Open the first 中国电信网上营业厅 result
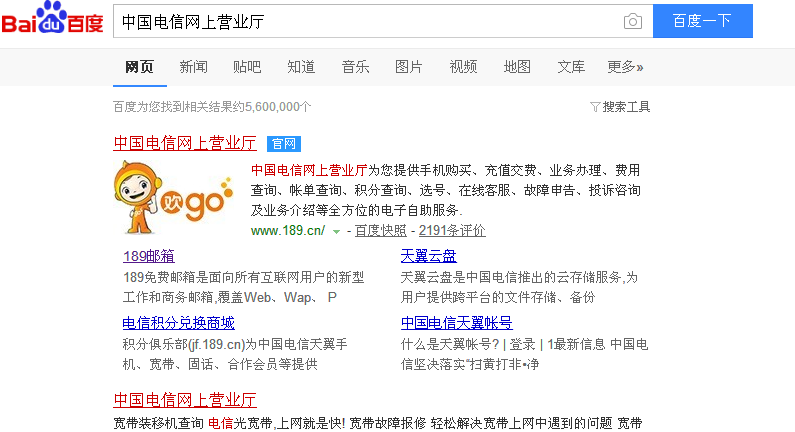Viewport: 795px width, 432px height. [x=185, y=143]
